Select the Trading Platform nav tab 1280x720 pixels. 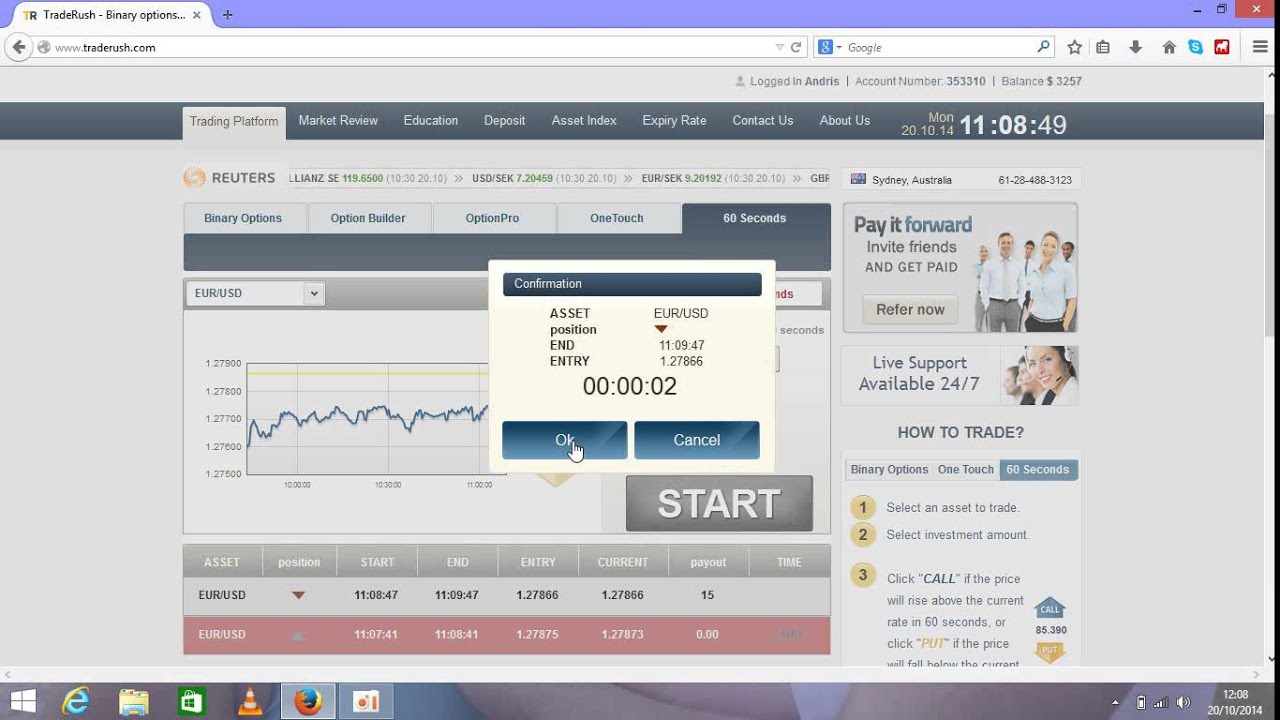[234, 122]
